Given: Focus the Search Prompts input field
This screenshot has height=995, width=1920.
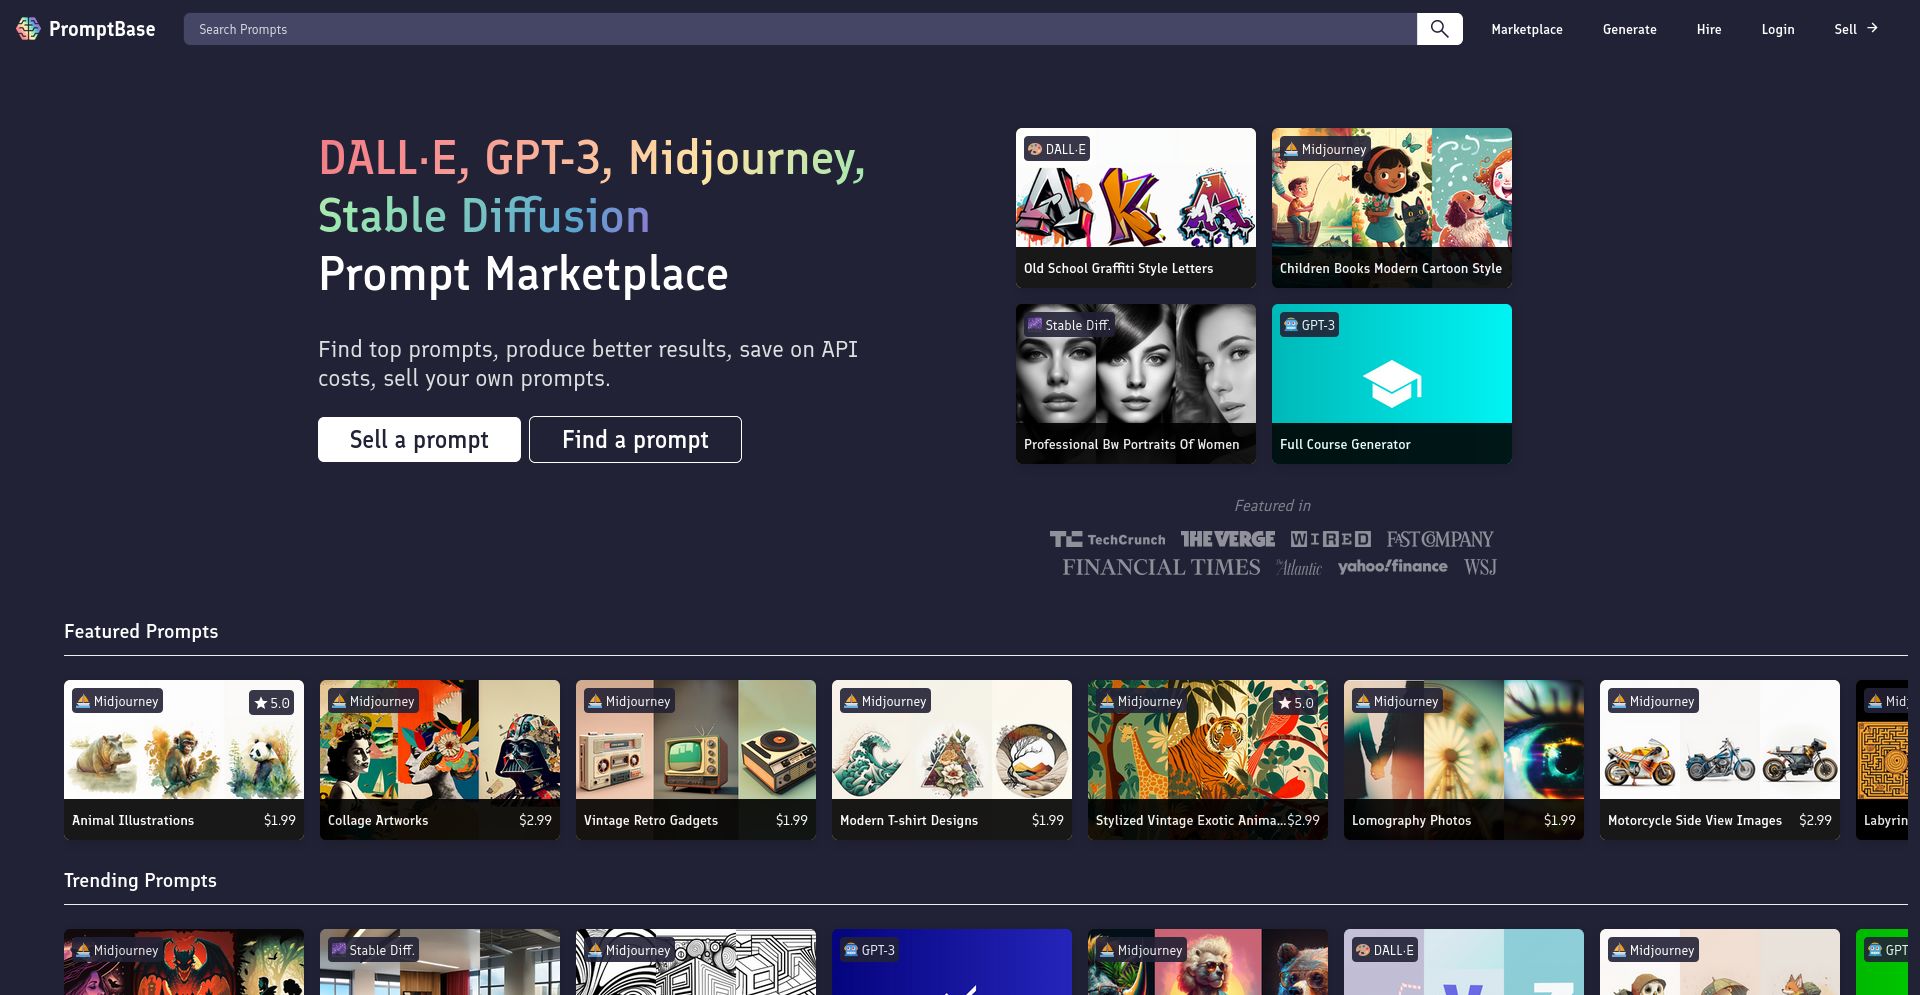Looking at the screenshot, I should pos(800,29).
